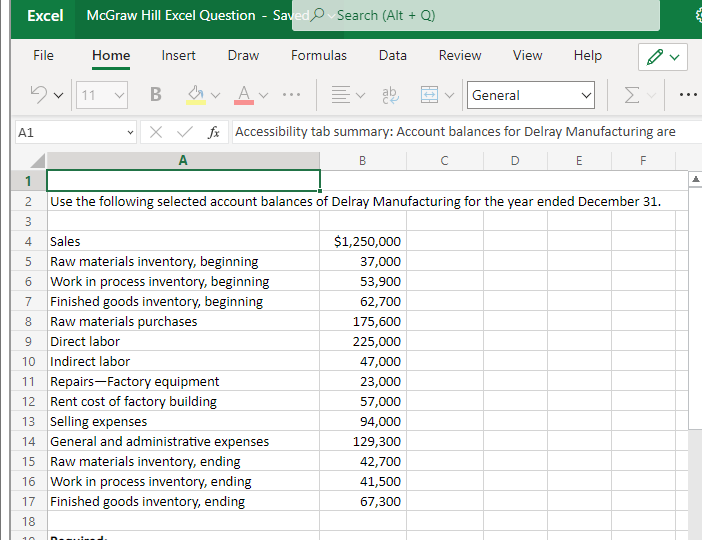Select Work in process inventory, beginning cell
This screenshot has height=540, width=702.
pyautogui.click(x=183, y=281)
